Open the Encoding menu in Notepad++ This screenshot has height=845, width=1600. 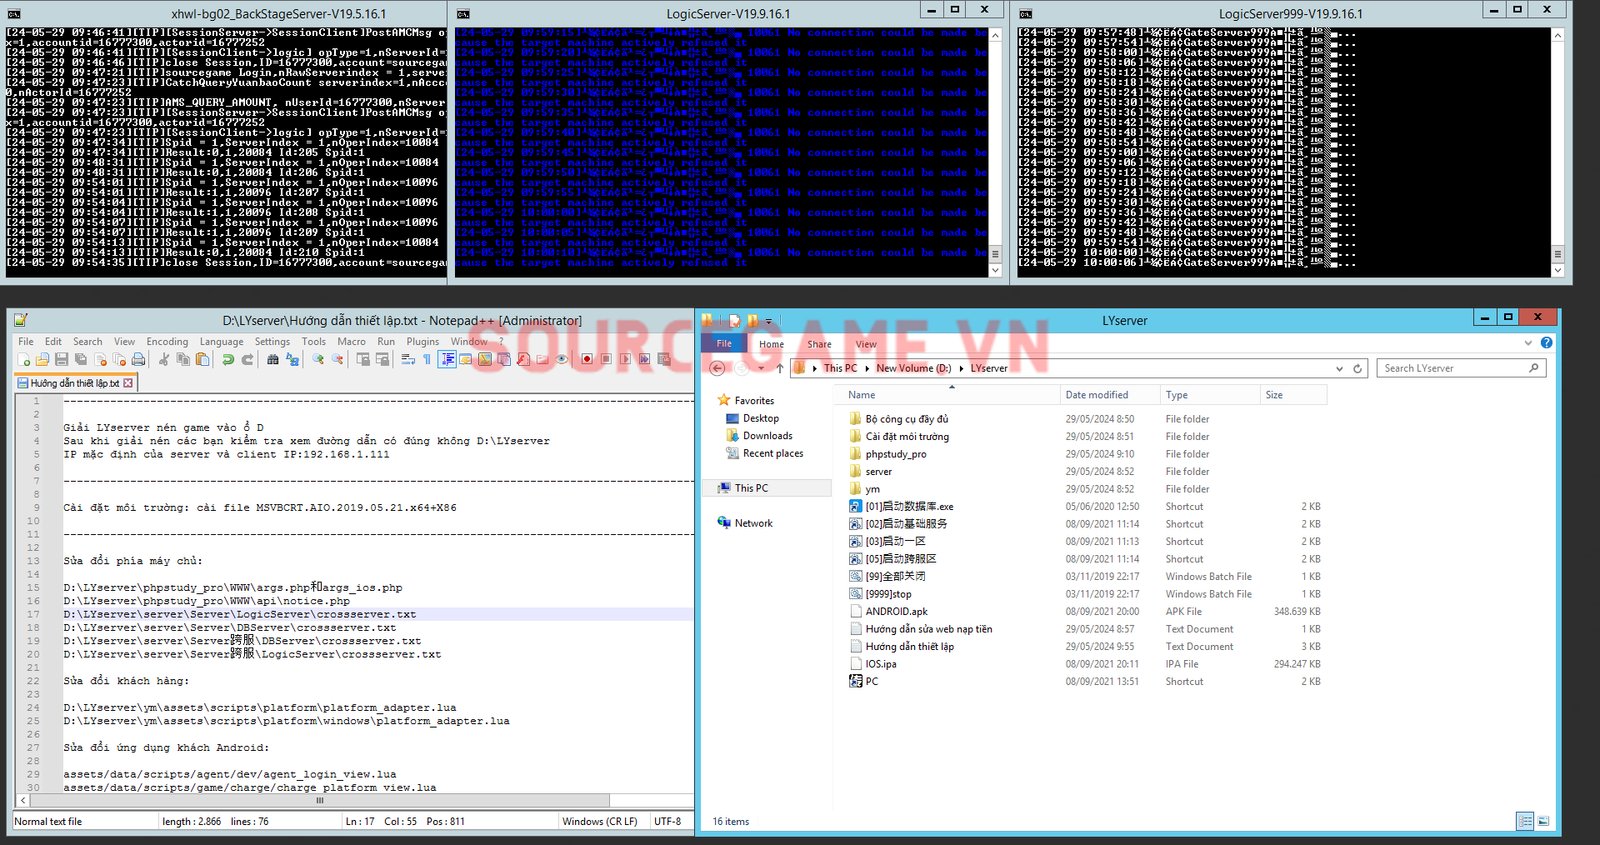(x=167, y=342)
